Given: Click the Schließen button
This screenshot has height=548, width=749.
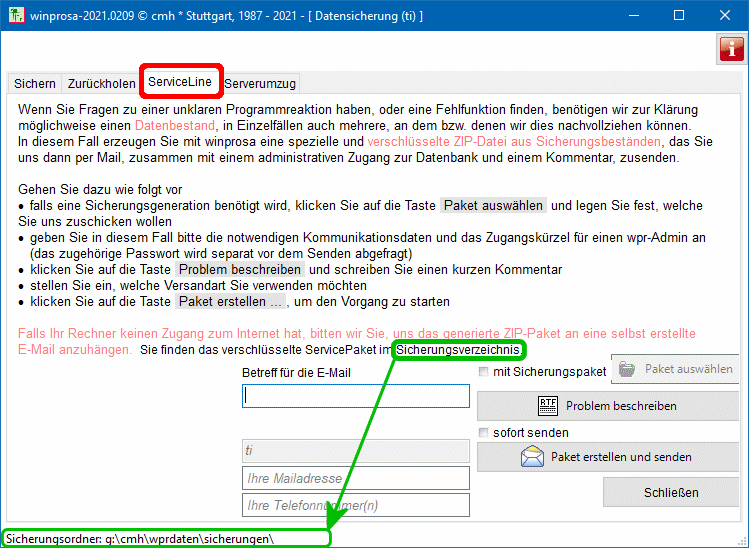Looking at the screenshot, I should point(670,492).
